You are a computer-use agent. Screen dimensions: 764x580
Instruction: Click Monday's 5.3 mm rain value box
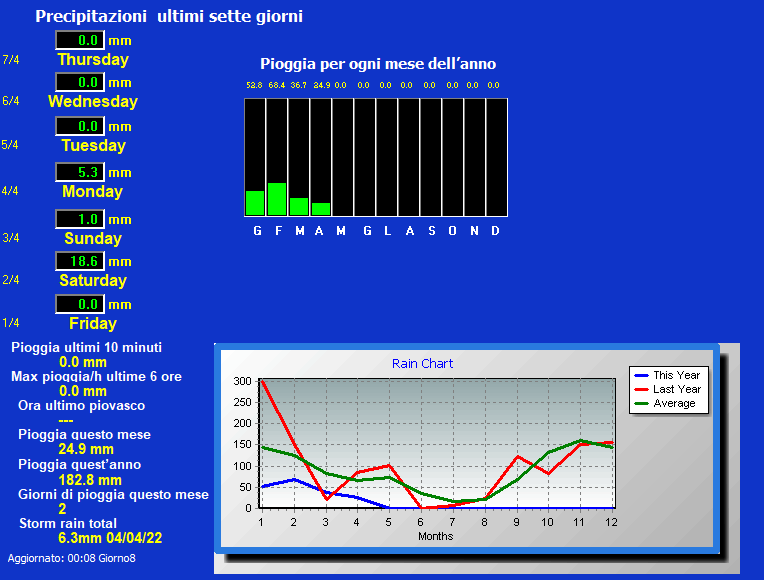click(x=80, y=172)
